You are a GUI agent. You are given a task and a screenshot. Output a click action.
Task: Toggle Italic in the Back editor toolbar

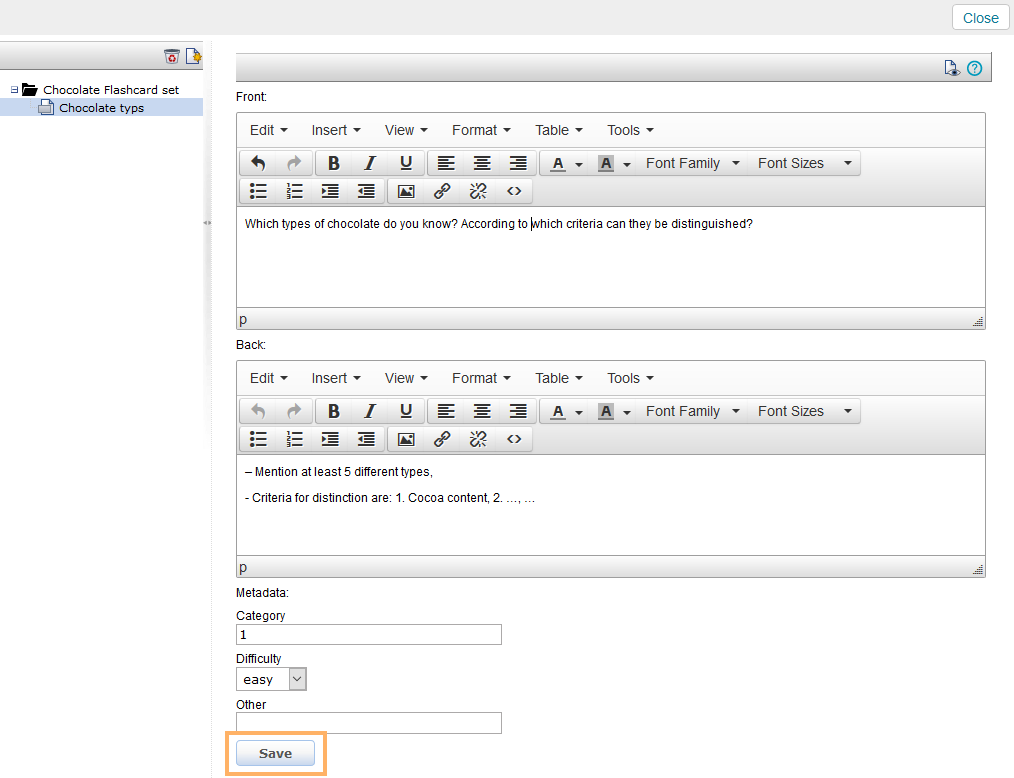370,411
